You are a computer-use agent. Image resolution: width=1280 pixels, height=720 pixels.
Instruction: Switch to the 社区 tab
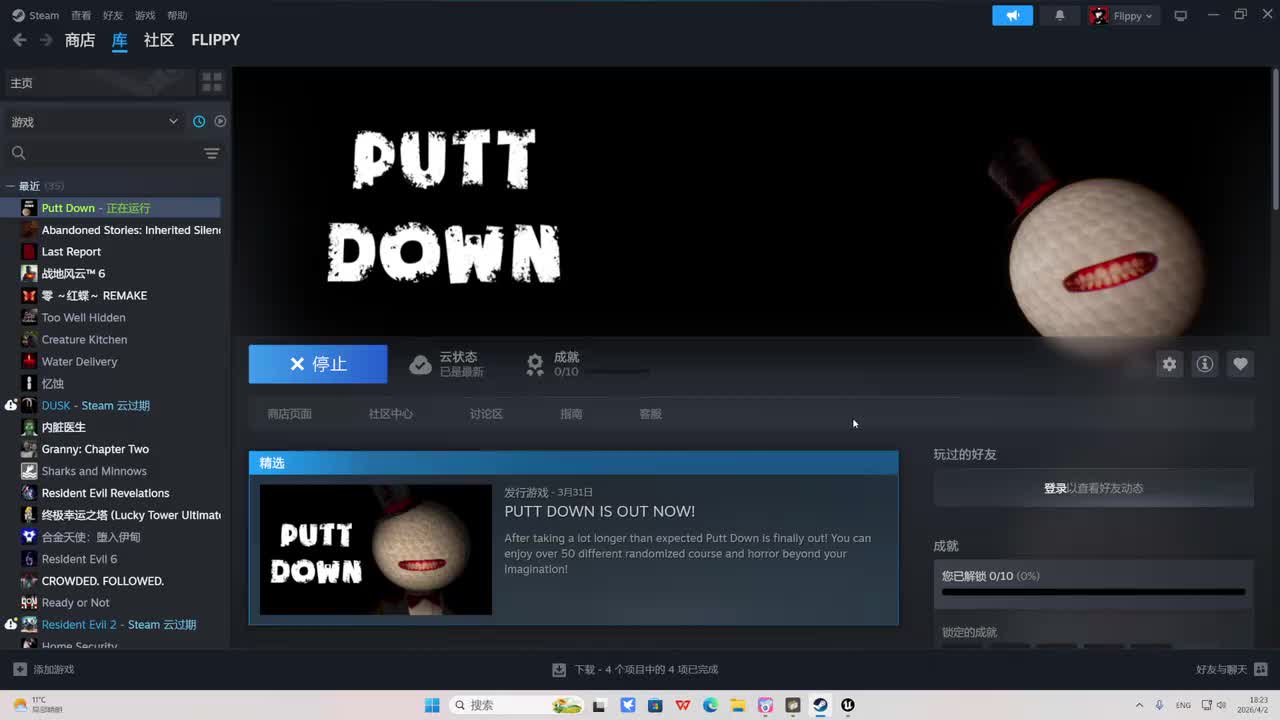159,40
